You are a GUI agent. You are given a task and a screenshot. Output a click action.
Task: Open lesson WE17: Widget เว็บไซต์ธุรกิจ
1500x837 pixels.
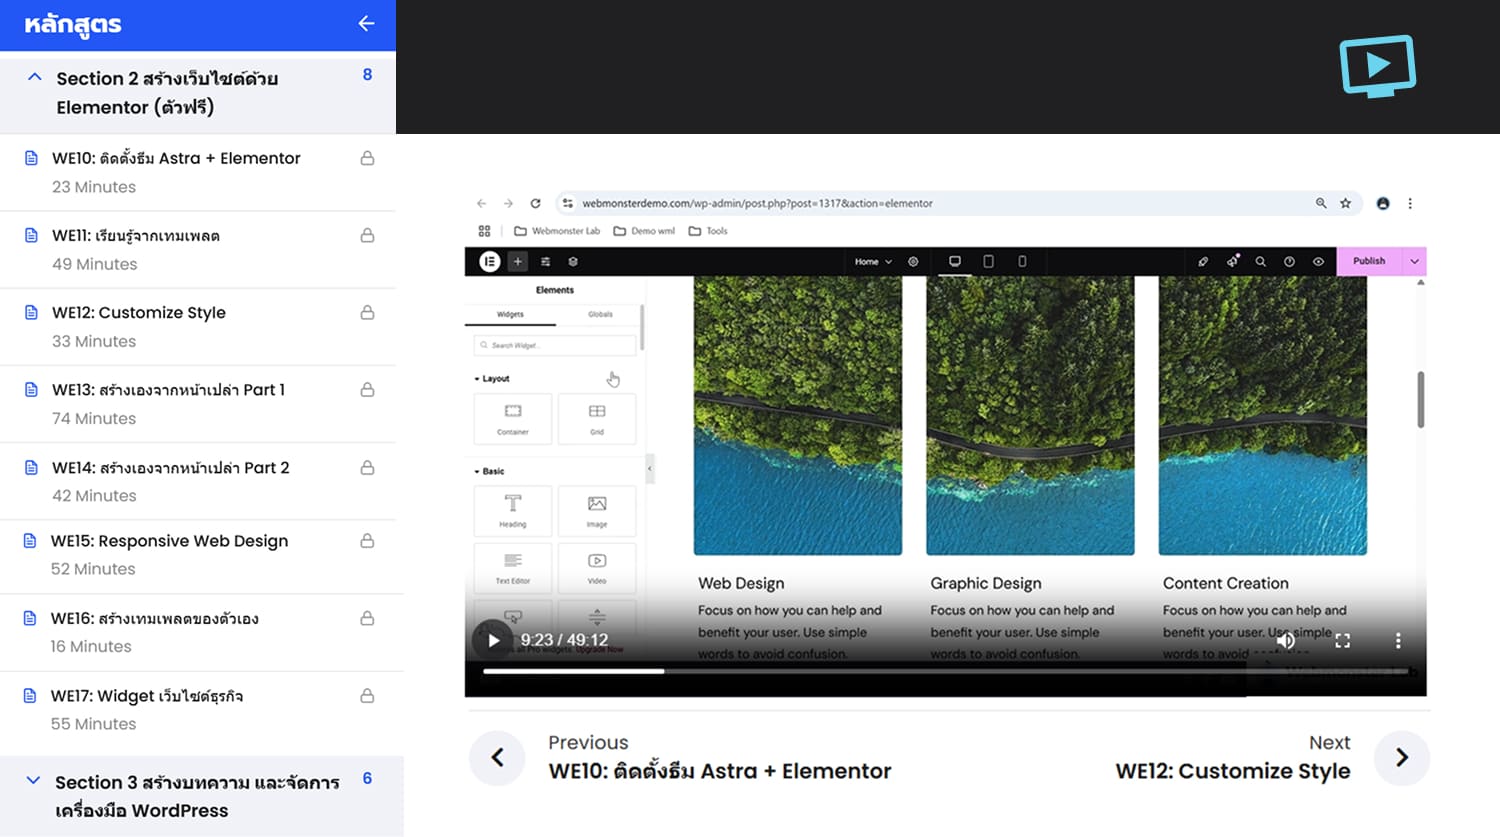point(147,695)
